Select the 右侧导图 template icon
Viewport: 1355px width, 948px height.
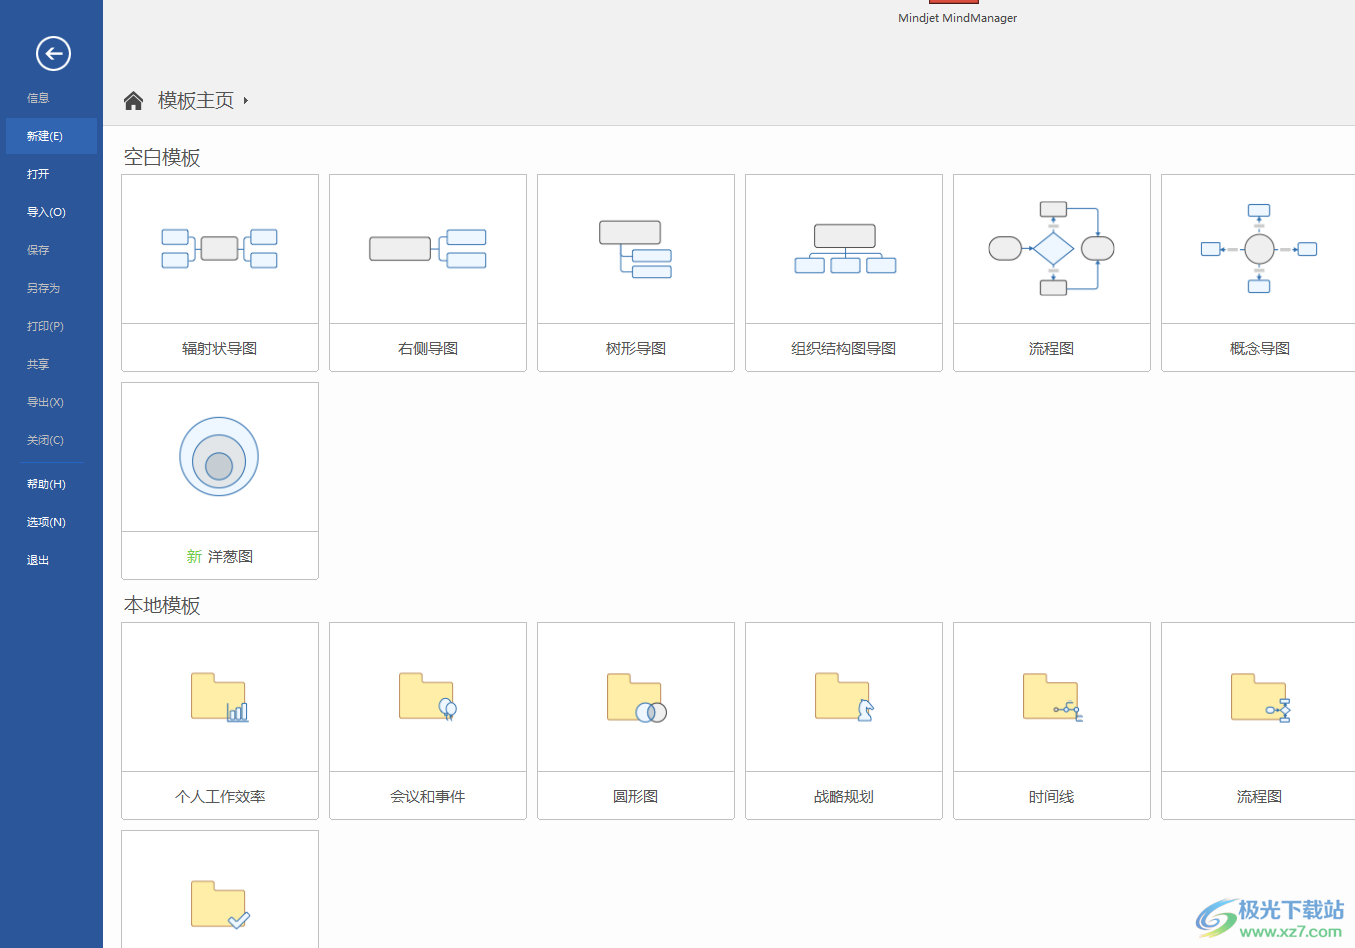tap(428, 249)
